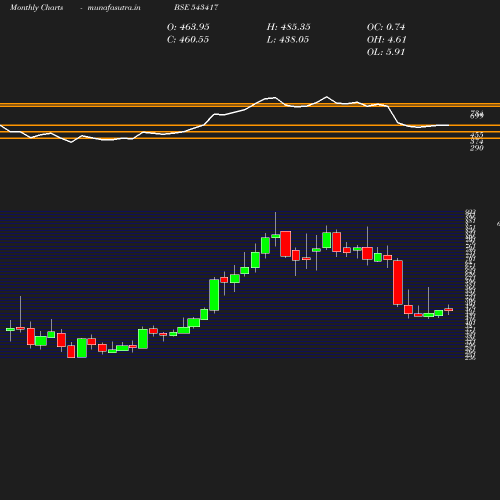Click the '290' axis label
This screenshot has width=500, height=500.
pos(477,148)
